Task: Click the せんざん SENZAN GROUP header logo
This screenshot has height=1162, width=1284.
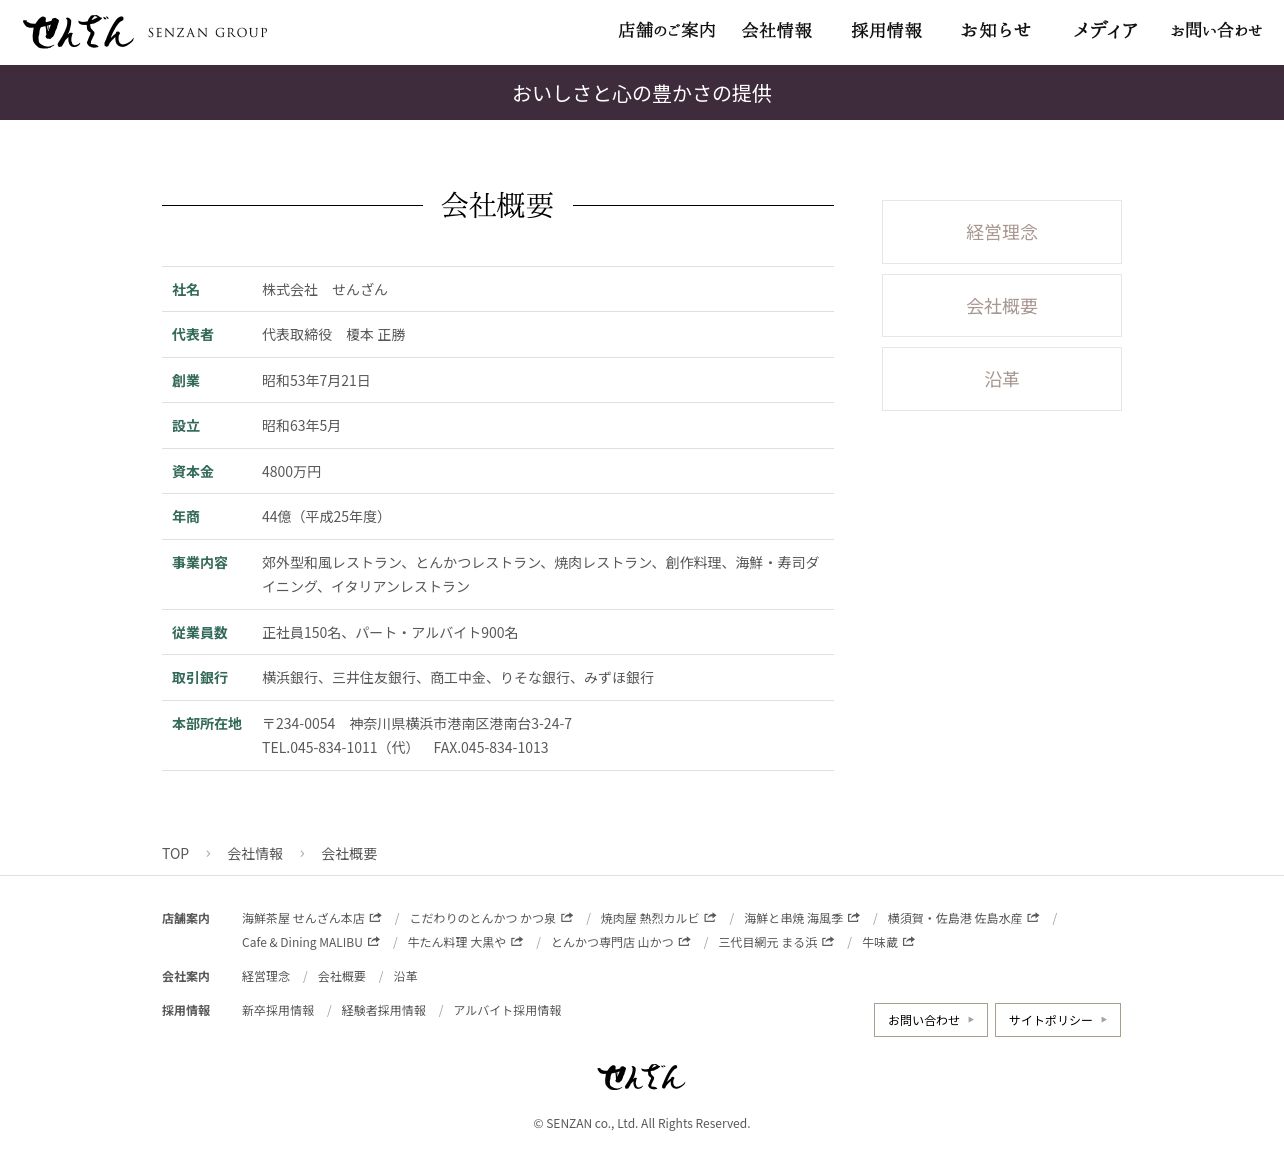Action: 146,32
